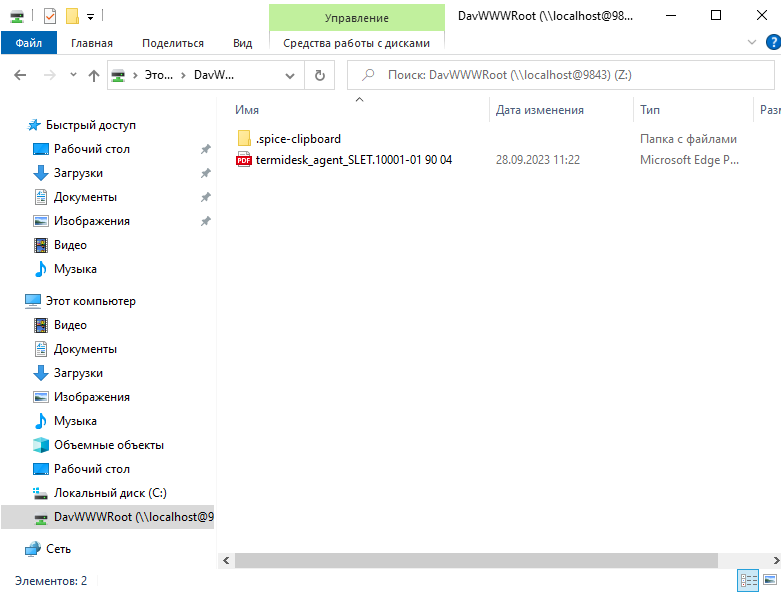Switch to large icons view layout

[770, 580]
